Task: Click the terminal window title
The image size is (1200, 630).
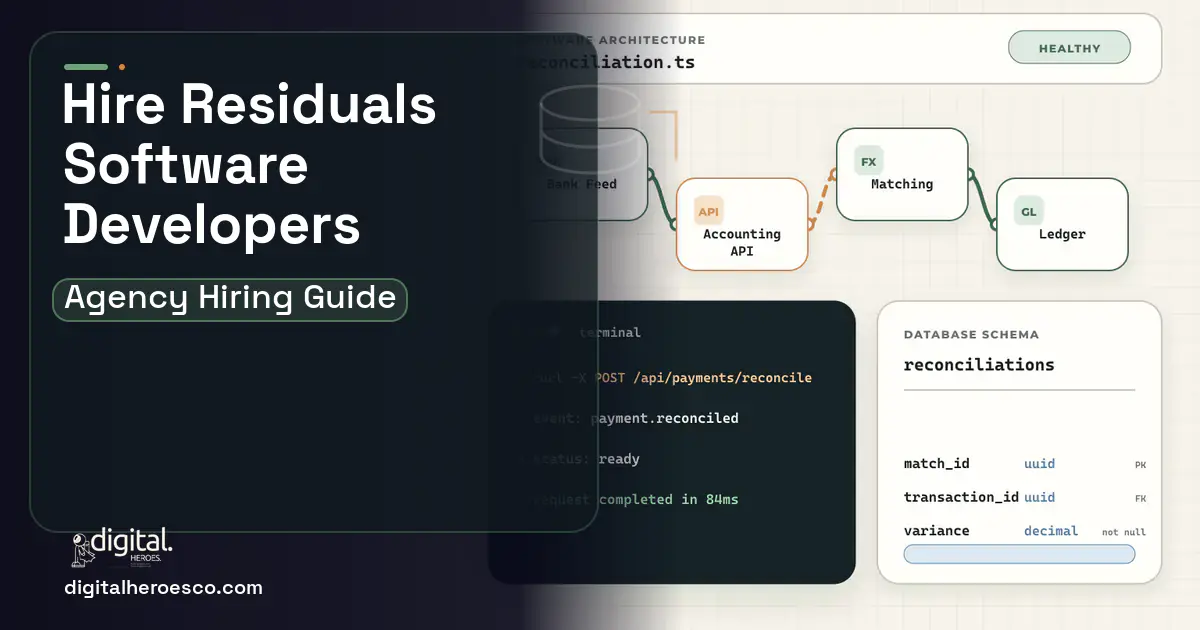Action: [x=610, y=332]
